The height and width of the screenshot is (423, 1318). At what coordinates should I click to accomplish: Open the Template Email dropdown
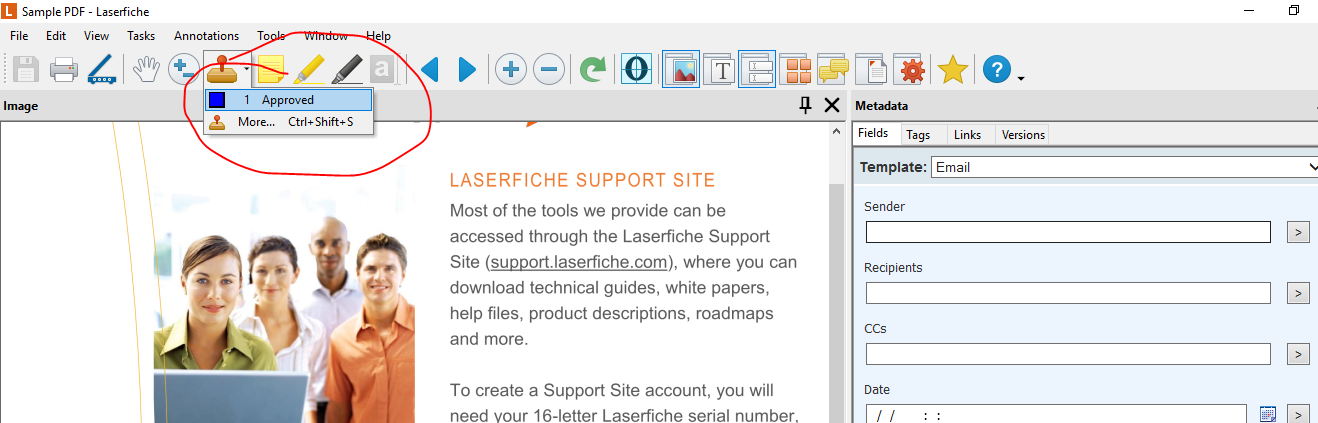point(1124,167)
